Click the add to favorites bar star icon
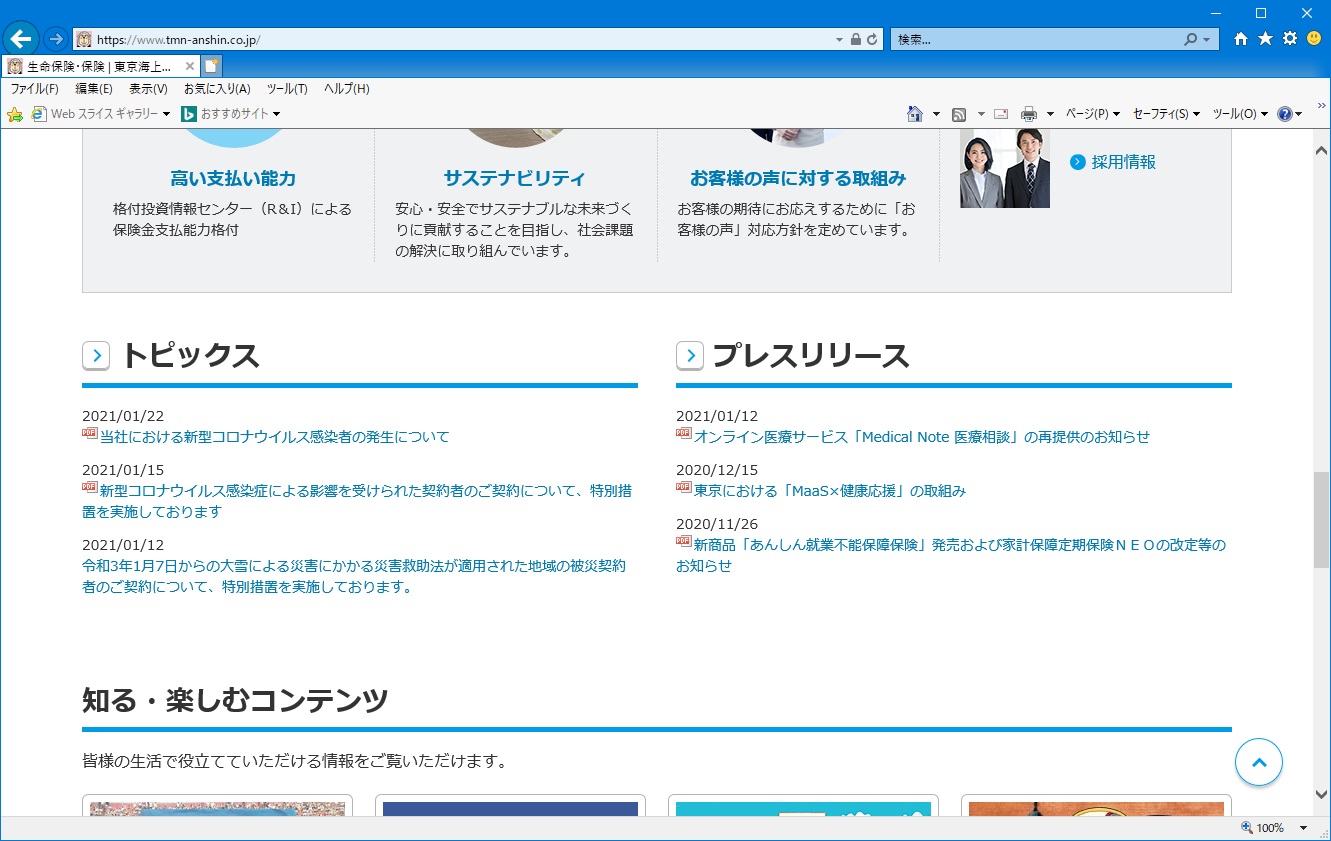Screen dimensions: 1331x841 click(14, 114)
